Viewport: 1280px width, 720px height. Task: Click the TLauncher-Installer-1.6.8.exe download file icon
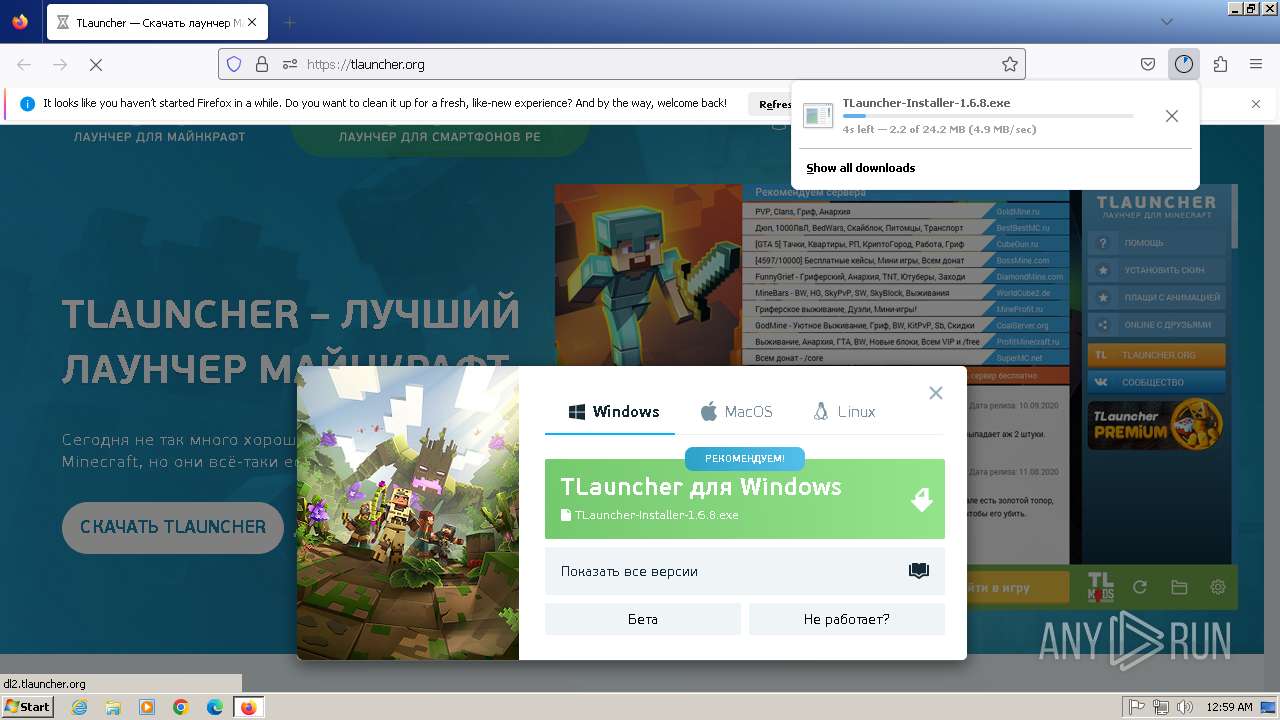pos(818,116)
